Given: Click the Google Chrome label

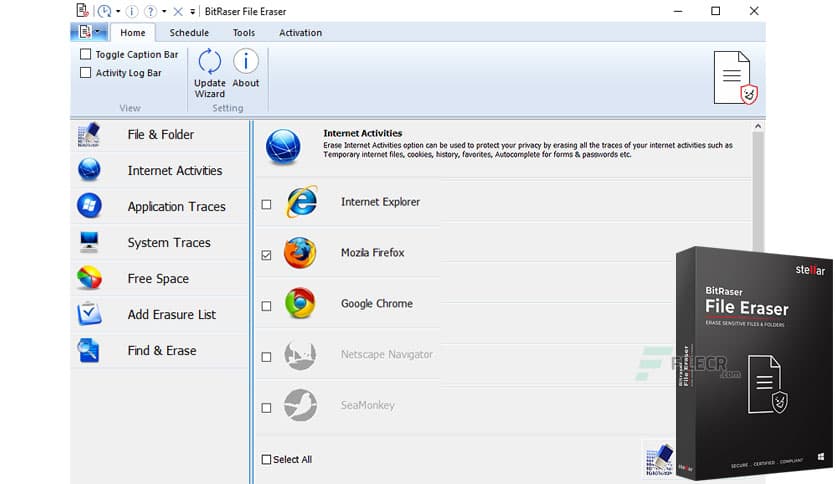Looking at the screenshot, I should pyautogui.click(x=376, y=304).
